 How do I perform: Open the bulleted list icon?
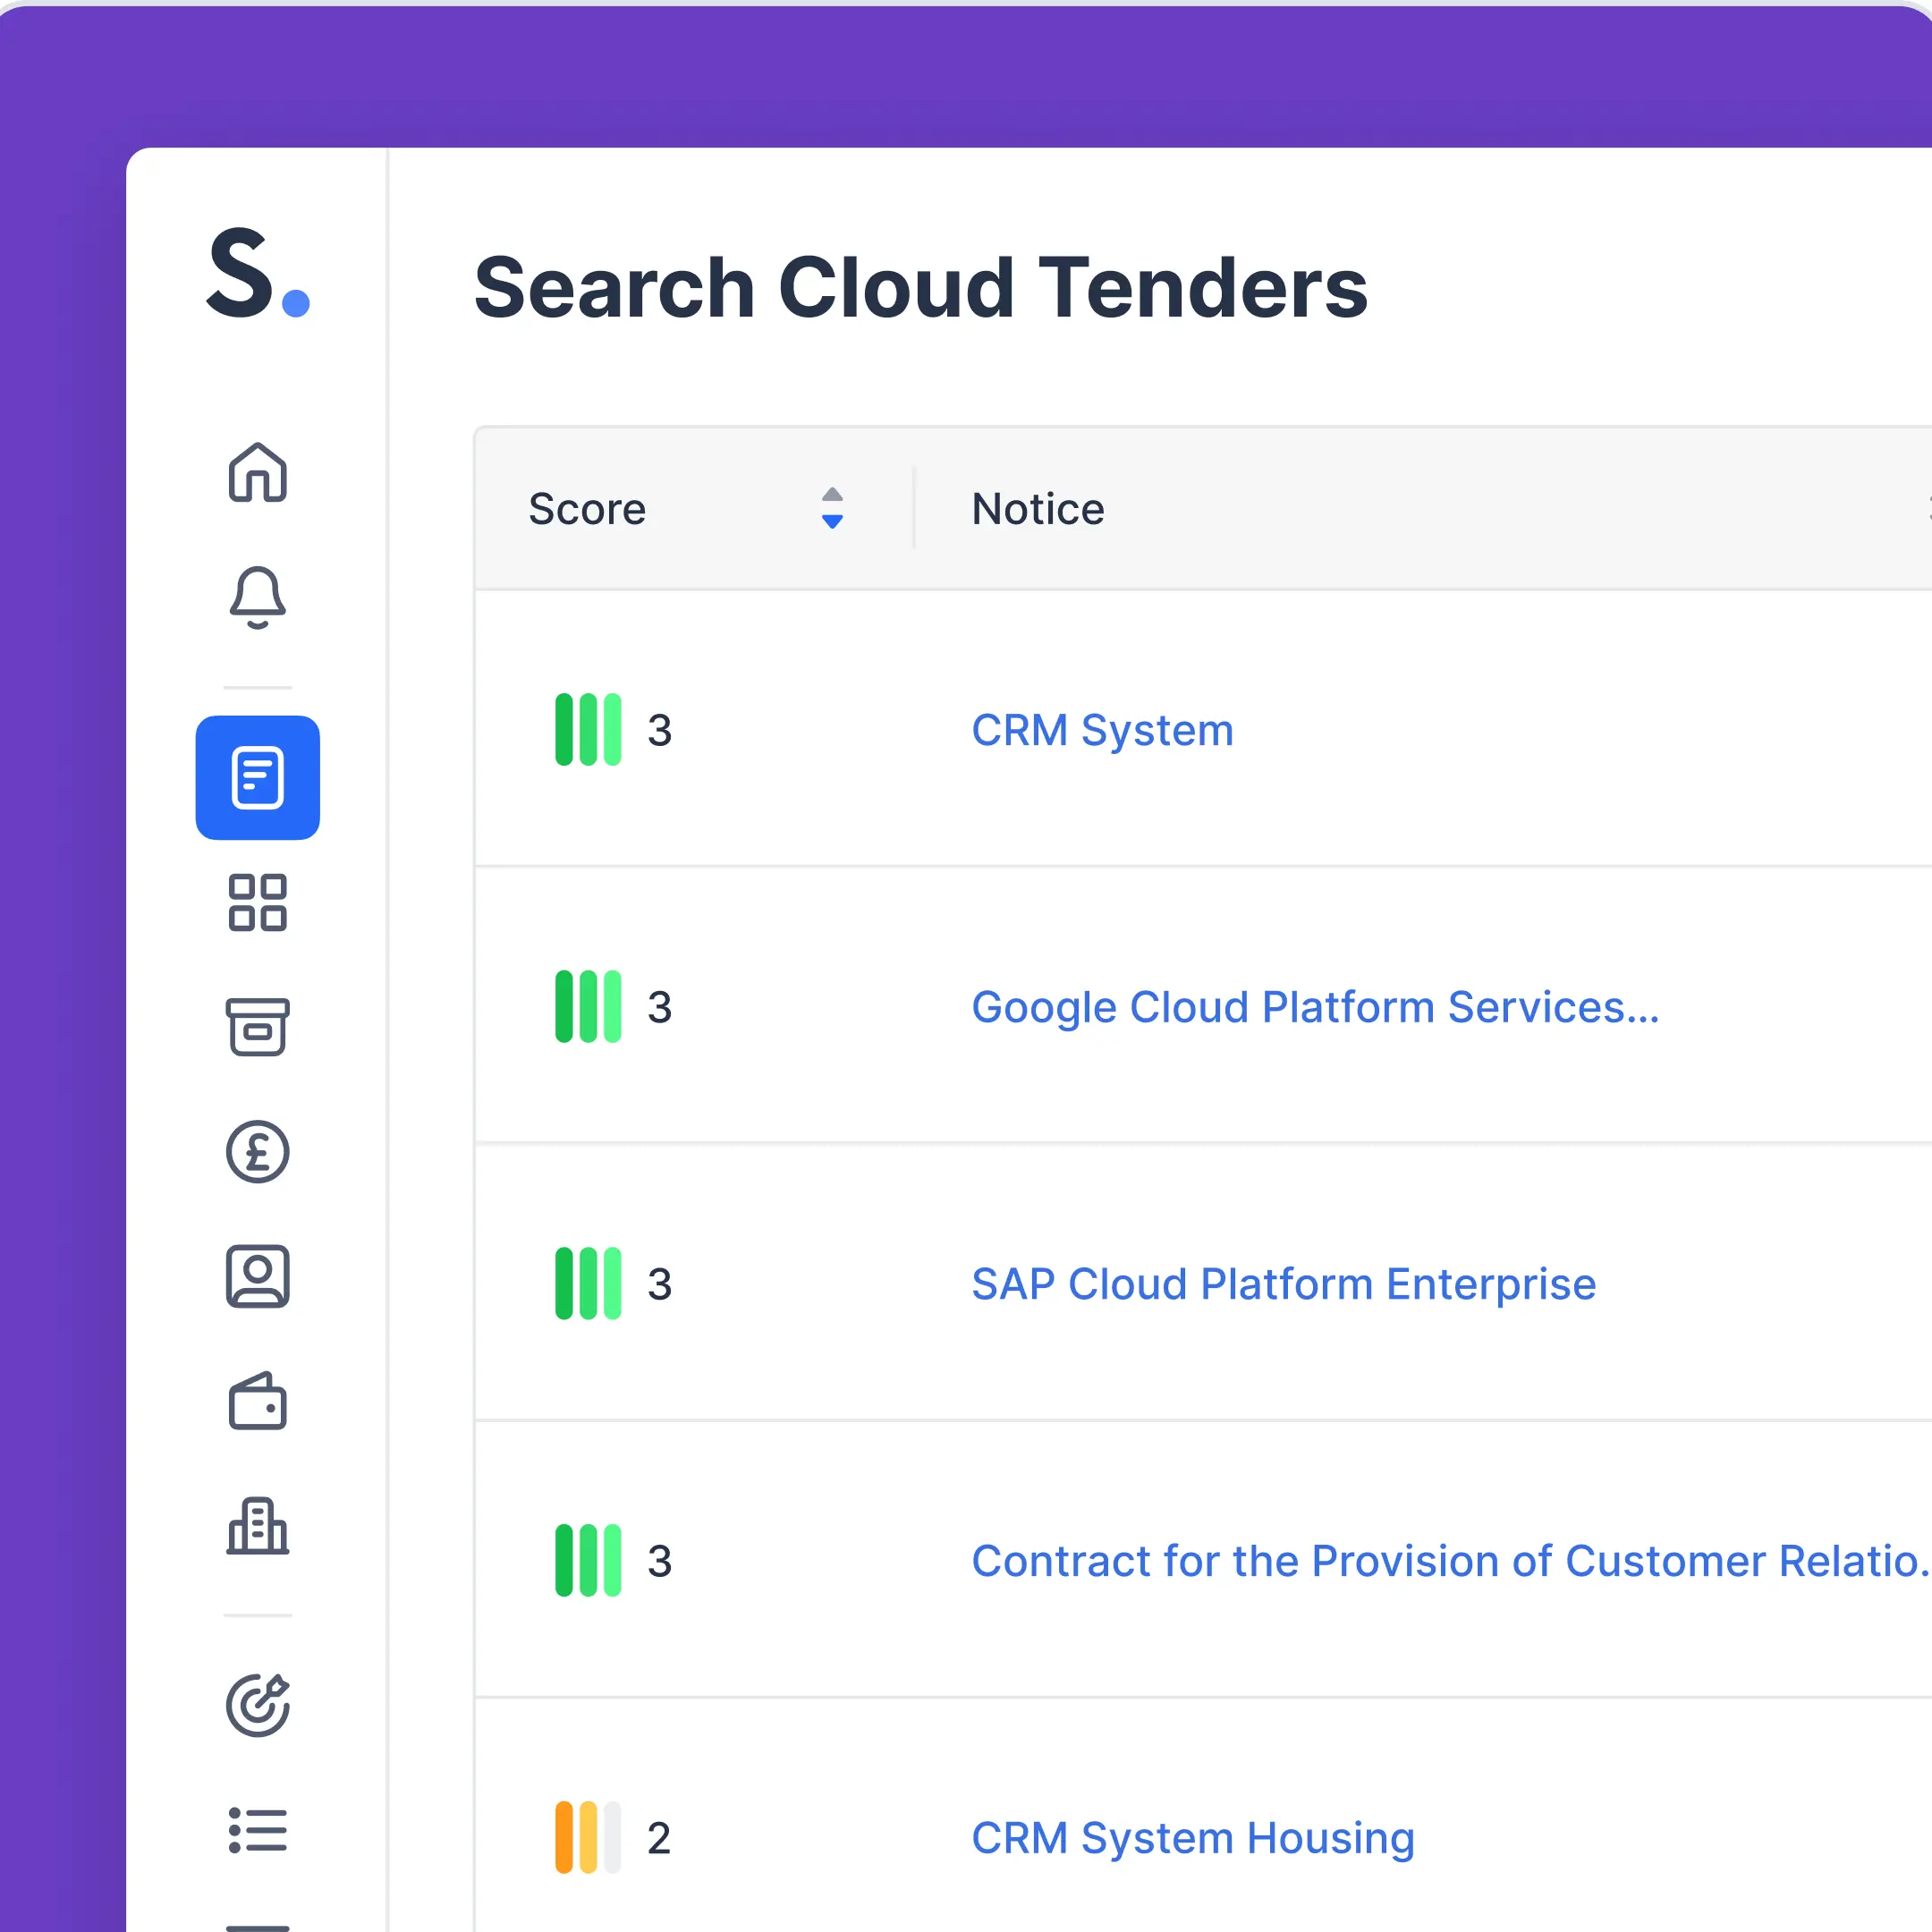click(x=258, y=1830)
